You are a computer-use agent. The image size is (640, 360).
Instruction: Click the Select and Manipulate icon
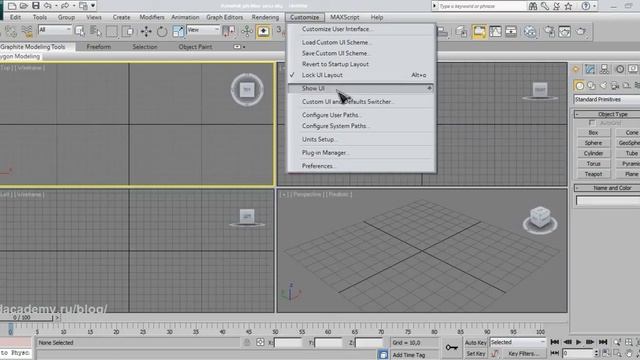point(247,31)
